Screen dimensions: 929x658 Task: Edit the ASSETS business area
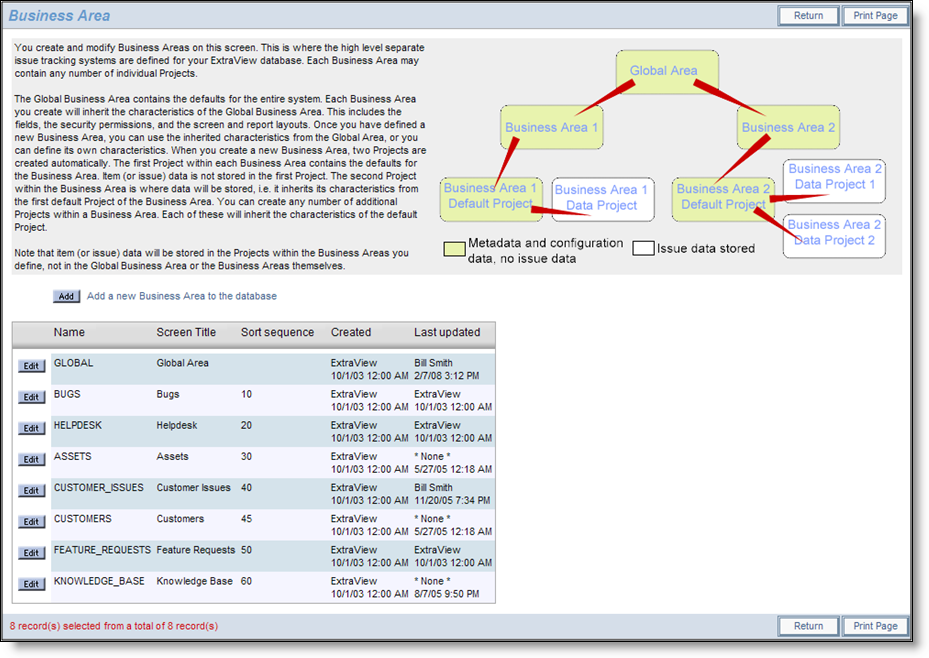tap(31, 459)
